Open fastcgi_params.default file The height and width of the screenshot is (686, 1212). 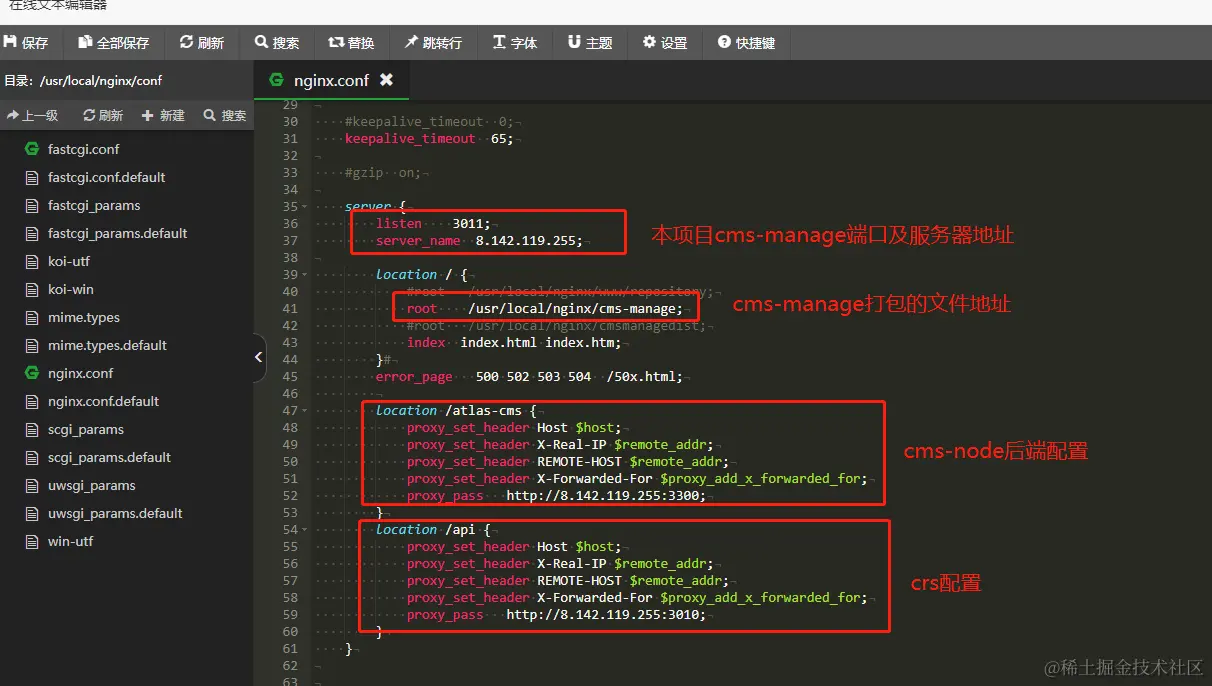(117, 233)
